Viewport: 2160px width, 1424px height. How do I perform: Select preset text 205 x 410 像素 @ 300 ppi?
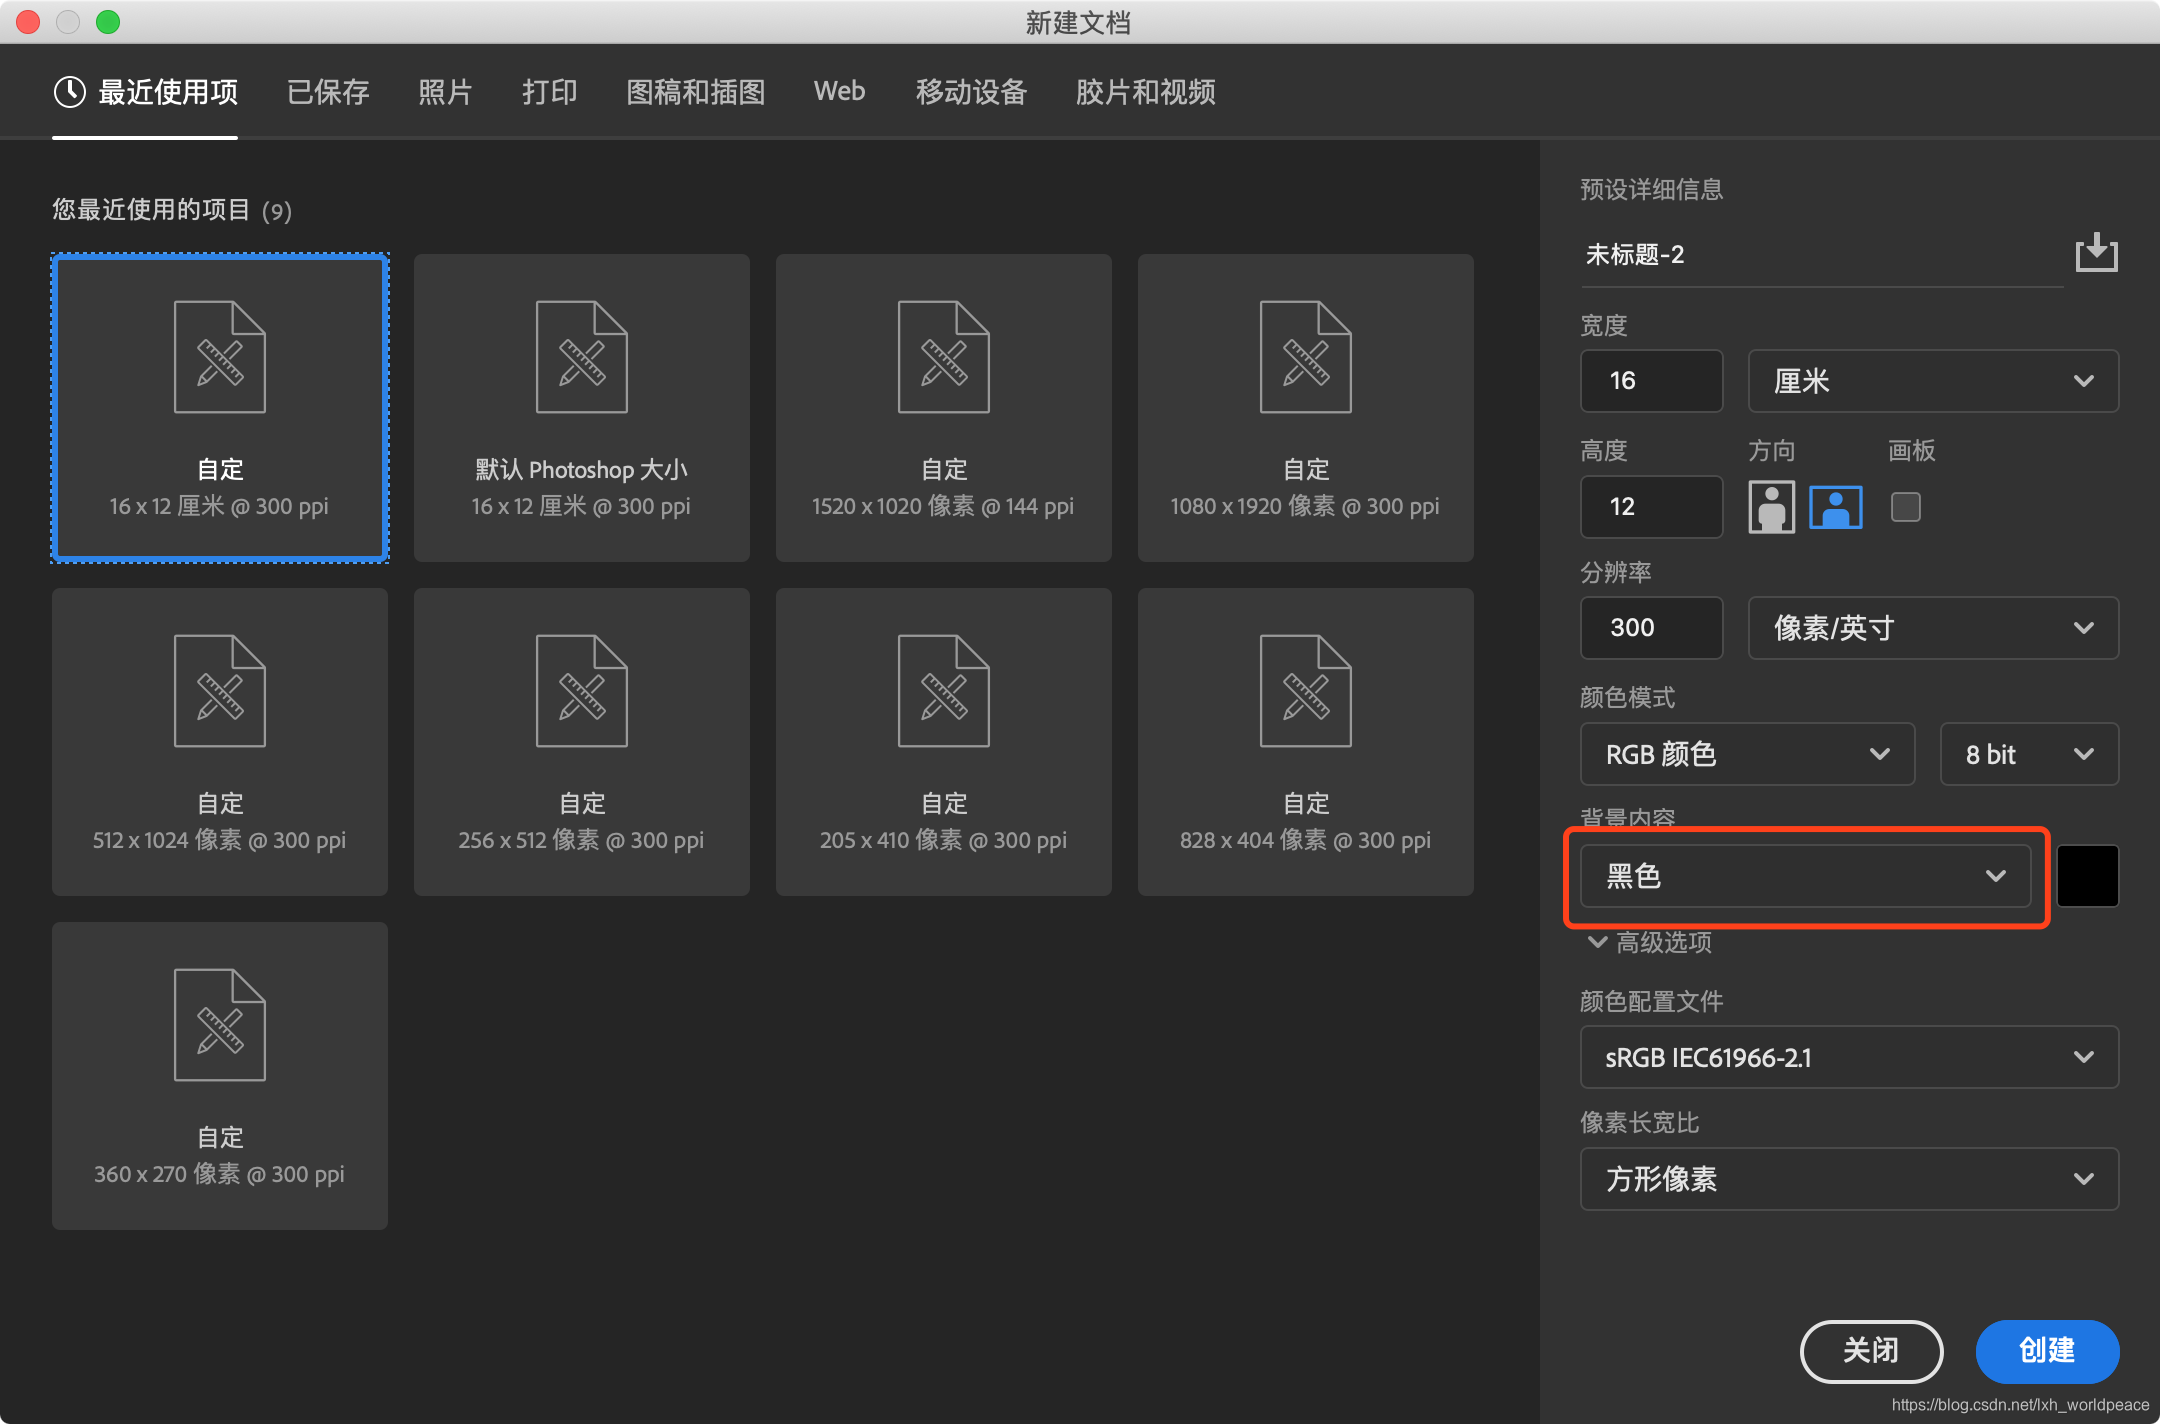click(944, 840)
